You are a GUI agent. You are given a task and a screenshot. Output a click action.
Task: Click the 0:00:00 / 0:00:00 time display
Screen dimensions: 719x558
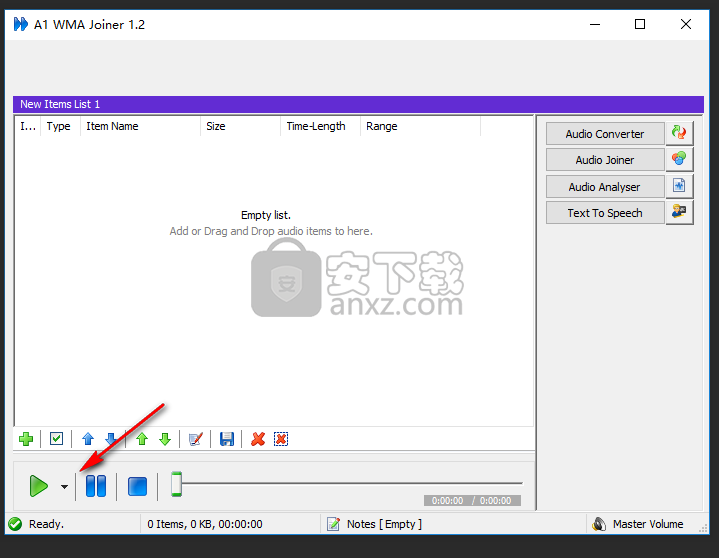click(472, 500)
